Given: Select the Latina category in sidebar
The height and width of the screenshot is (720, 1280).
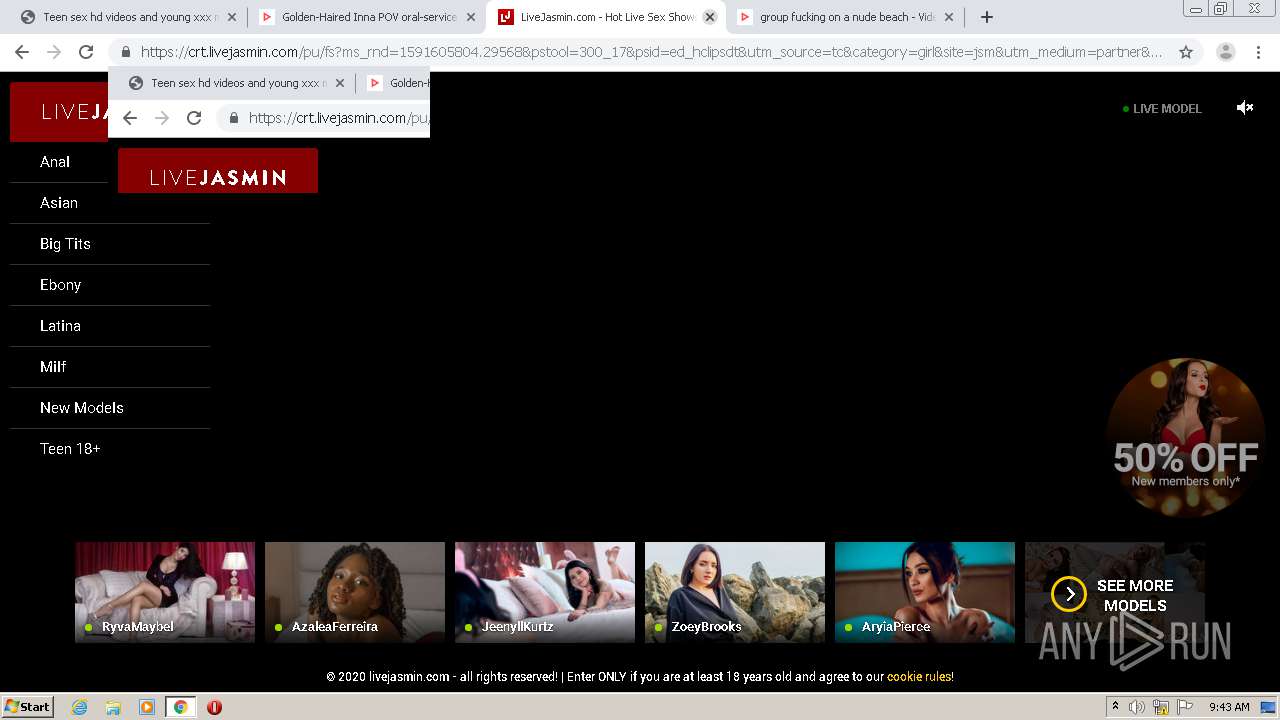Looking at the screenshot, I should coord(60,326).
